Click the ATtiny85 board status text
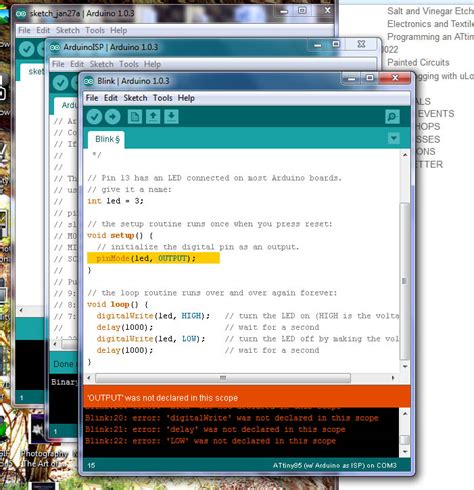 coord(335,465)
